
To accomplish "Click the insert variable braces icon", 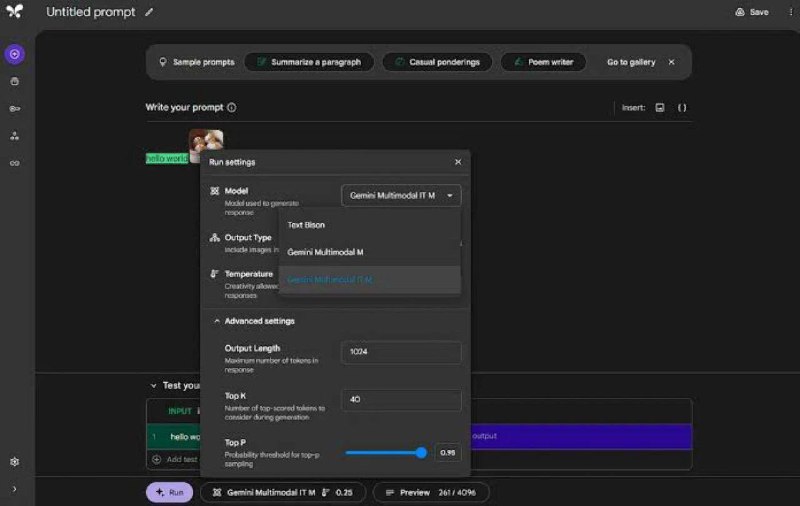I will (682, 107).
